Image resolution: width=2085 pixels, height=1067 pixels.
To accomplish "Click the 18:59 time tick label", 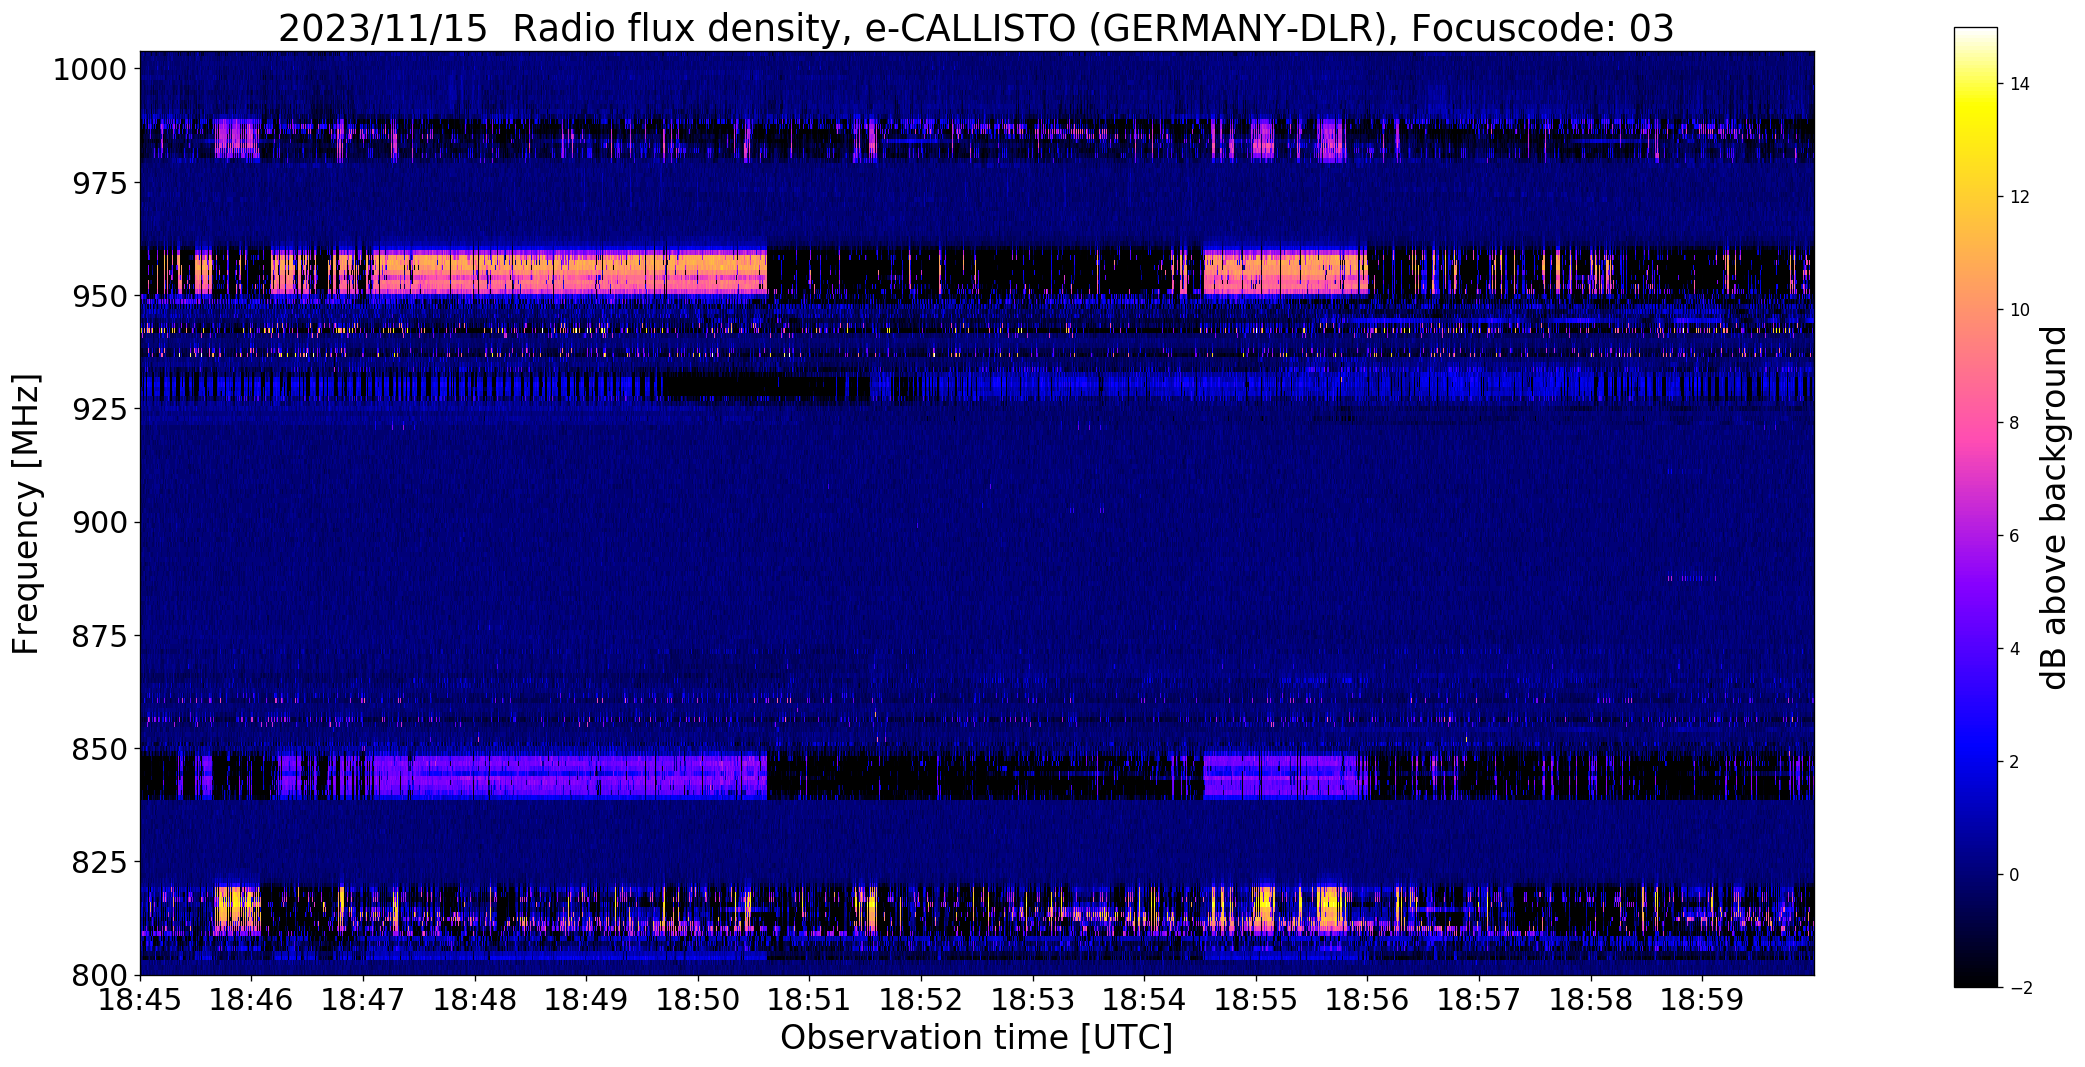I will click(x=1702, y=1000).
